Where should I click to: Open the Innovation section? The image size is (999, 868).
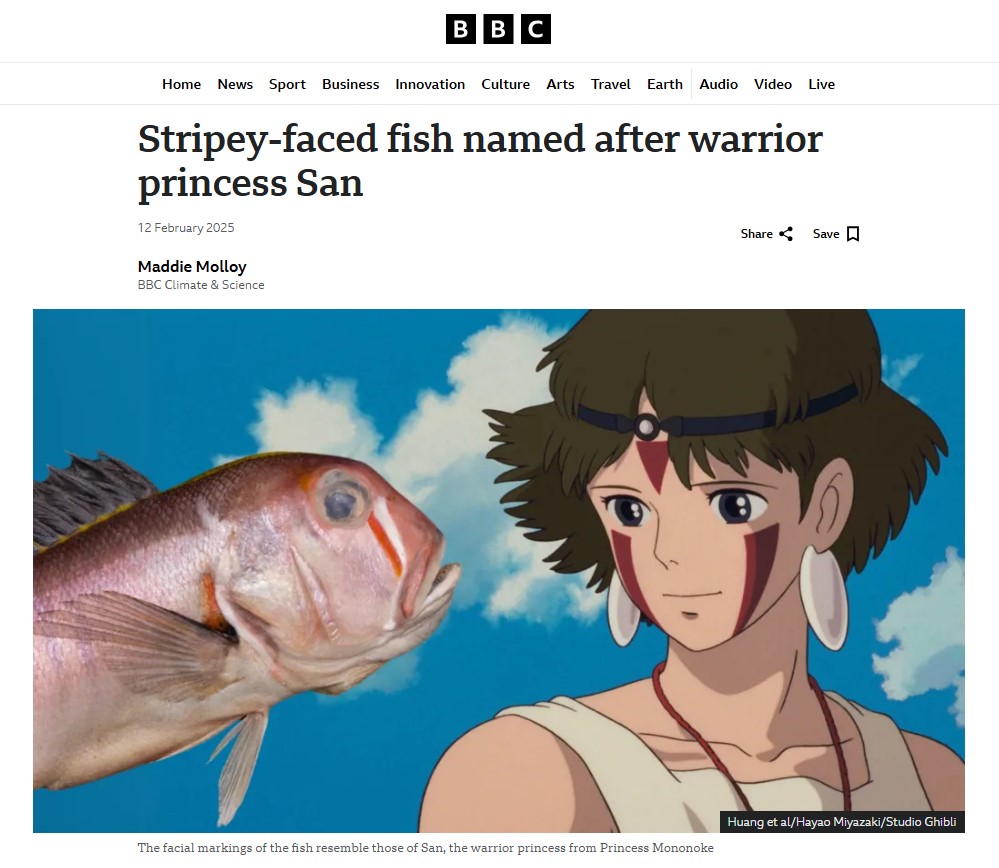click(430, 84)
